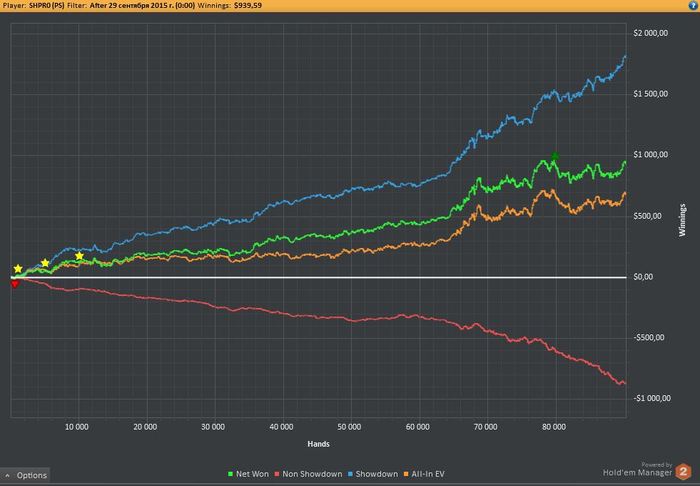Click the blue Showdown legend color square

(350, 474)
